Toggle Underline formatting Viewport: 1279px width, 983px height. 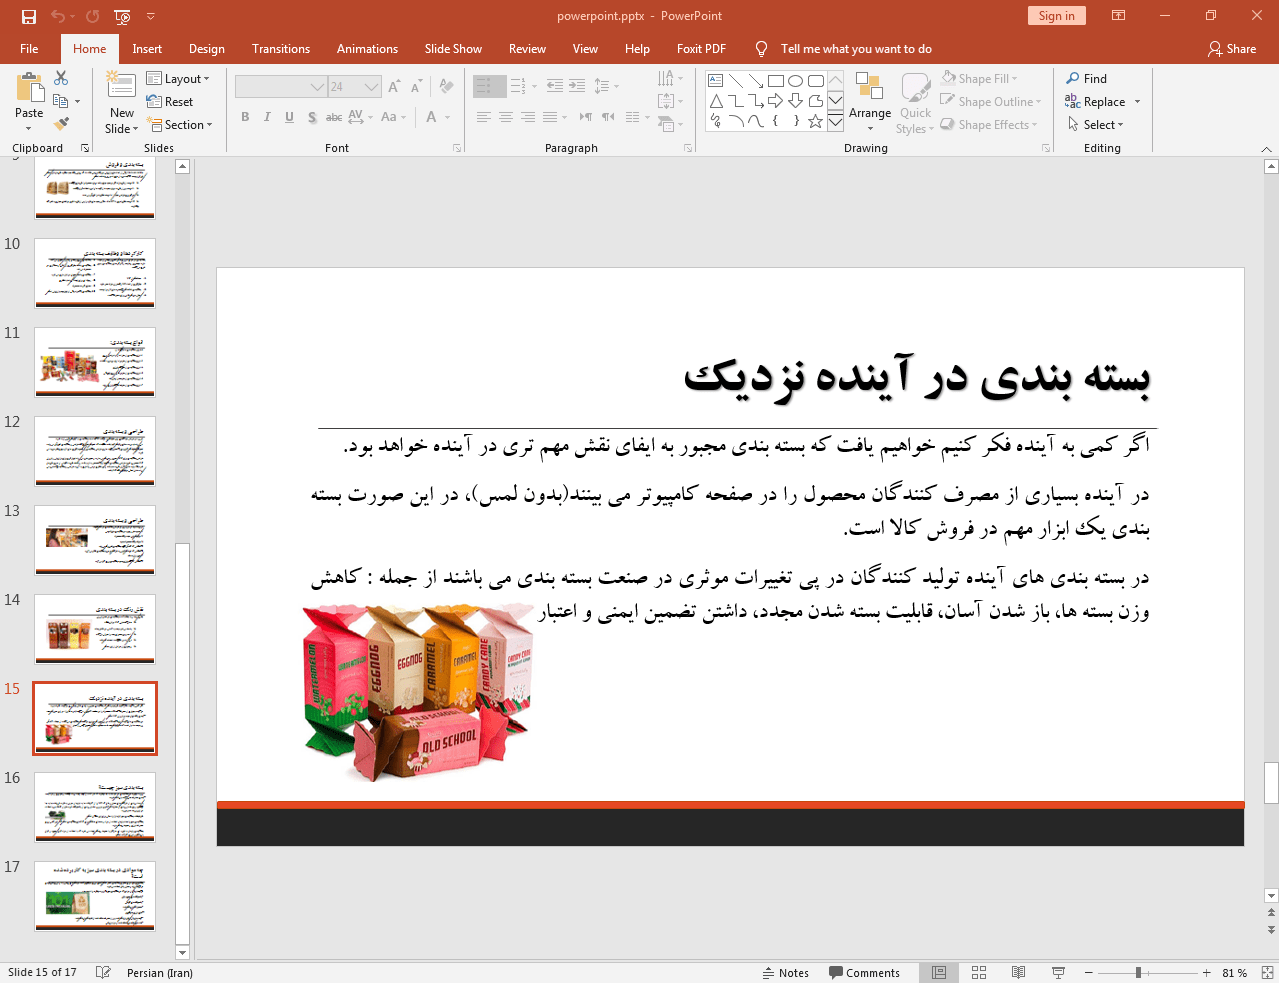tap(289, 117)
